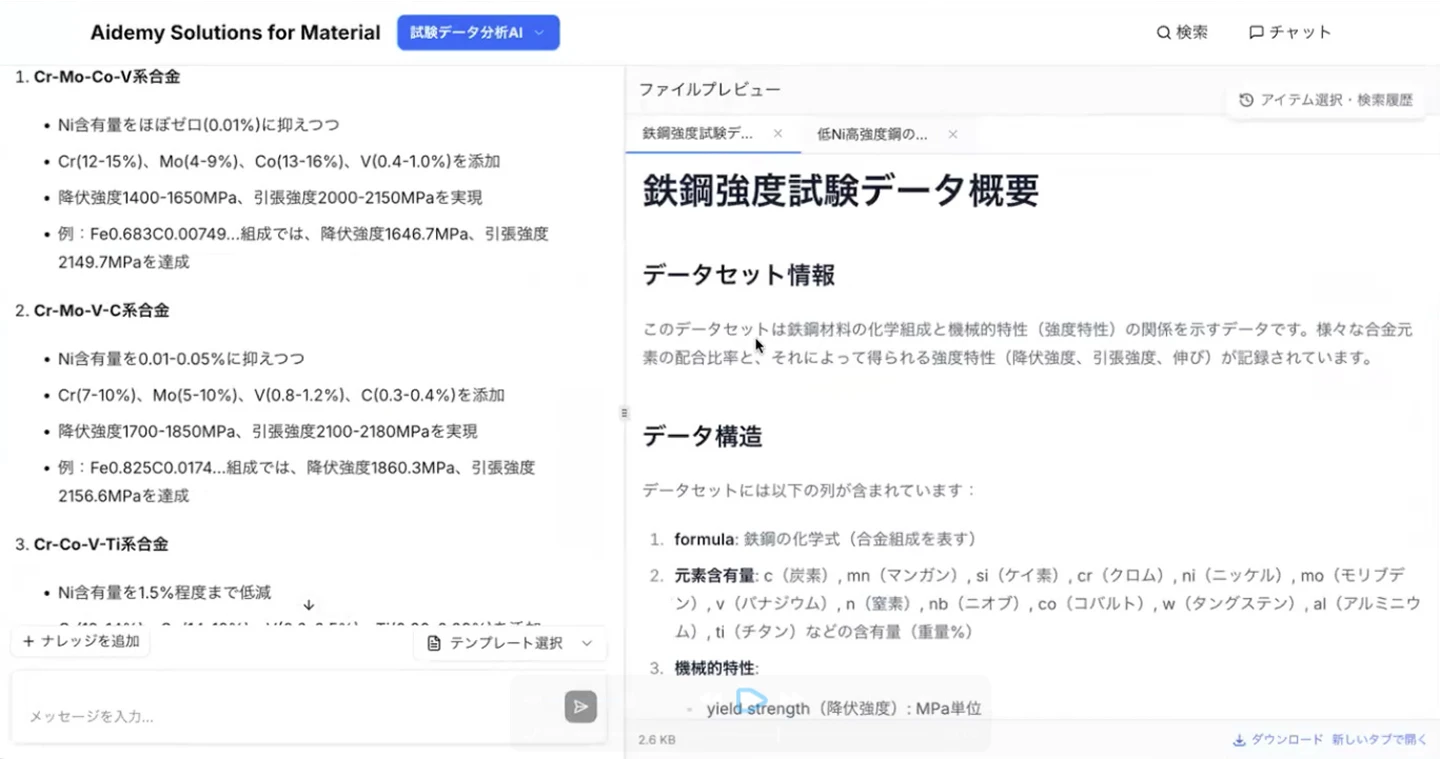Open the file in 新しいタブで開く

click(1381, 739)
